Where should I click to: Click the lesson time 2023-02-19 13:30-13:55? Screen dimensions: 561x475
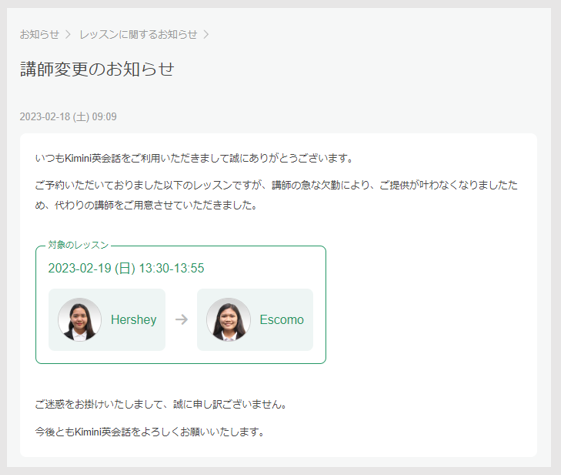(126, 268)
